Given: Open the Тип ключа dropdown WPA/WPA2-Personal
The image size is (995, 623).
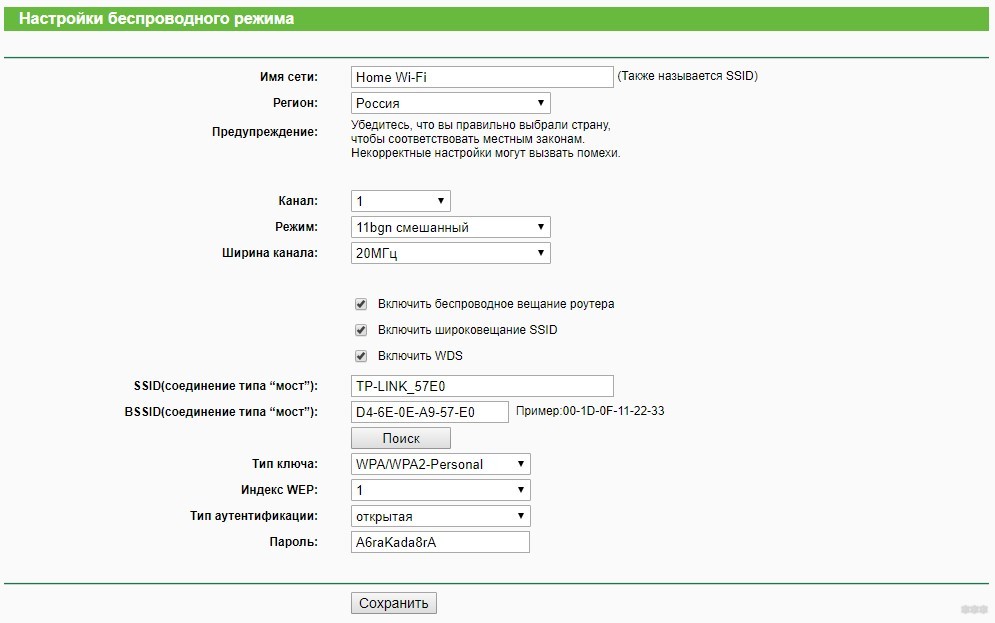Looking at the screenshot, I should [x=440, y=464].
